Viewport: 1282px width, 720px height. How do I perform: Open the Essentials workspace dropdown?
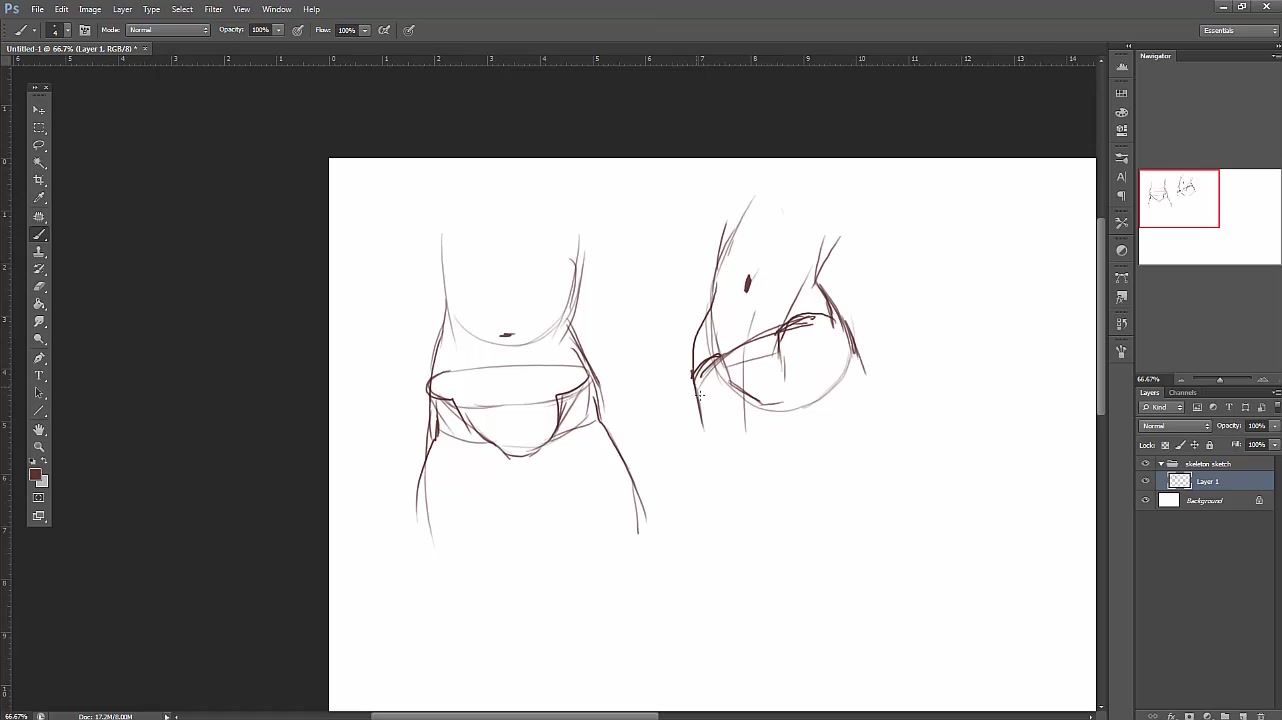tap(1239, 30)
